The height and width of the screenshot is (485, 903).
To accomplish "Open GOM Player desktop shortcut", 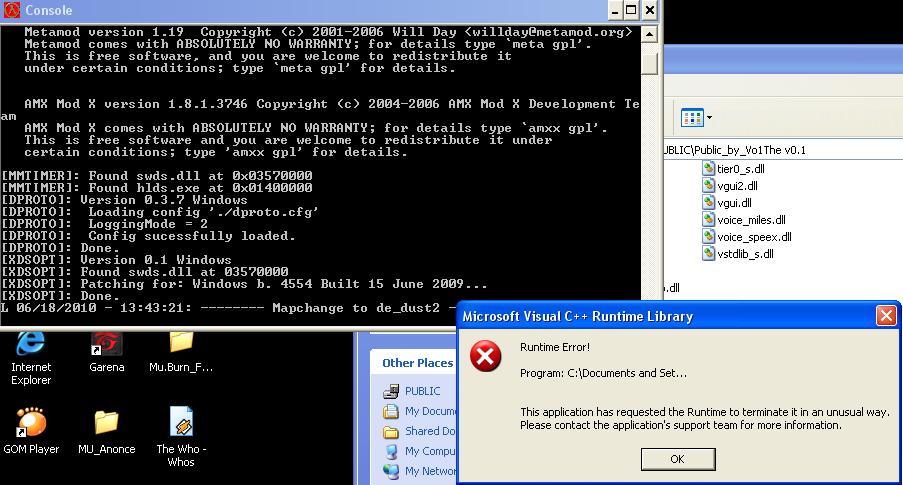I will click(x=31, y=431).
